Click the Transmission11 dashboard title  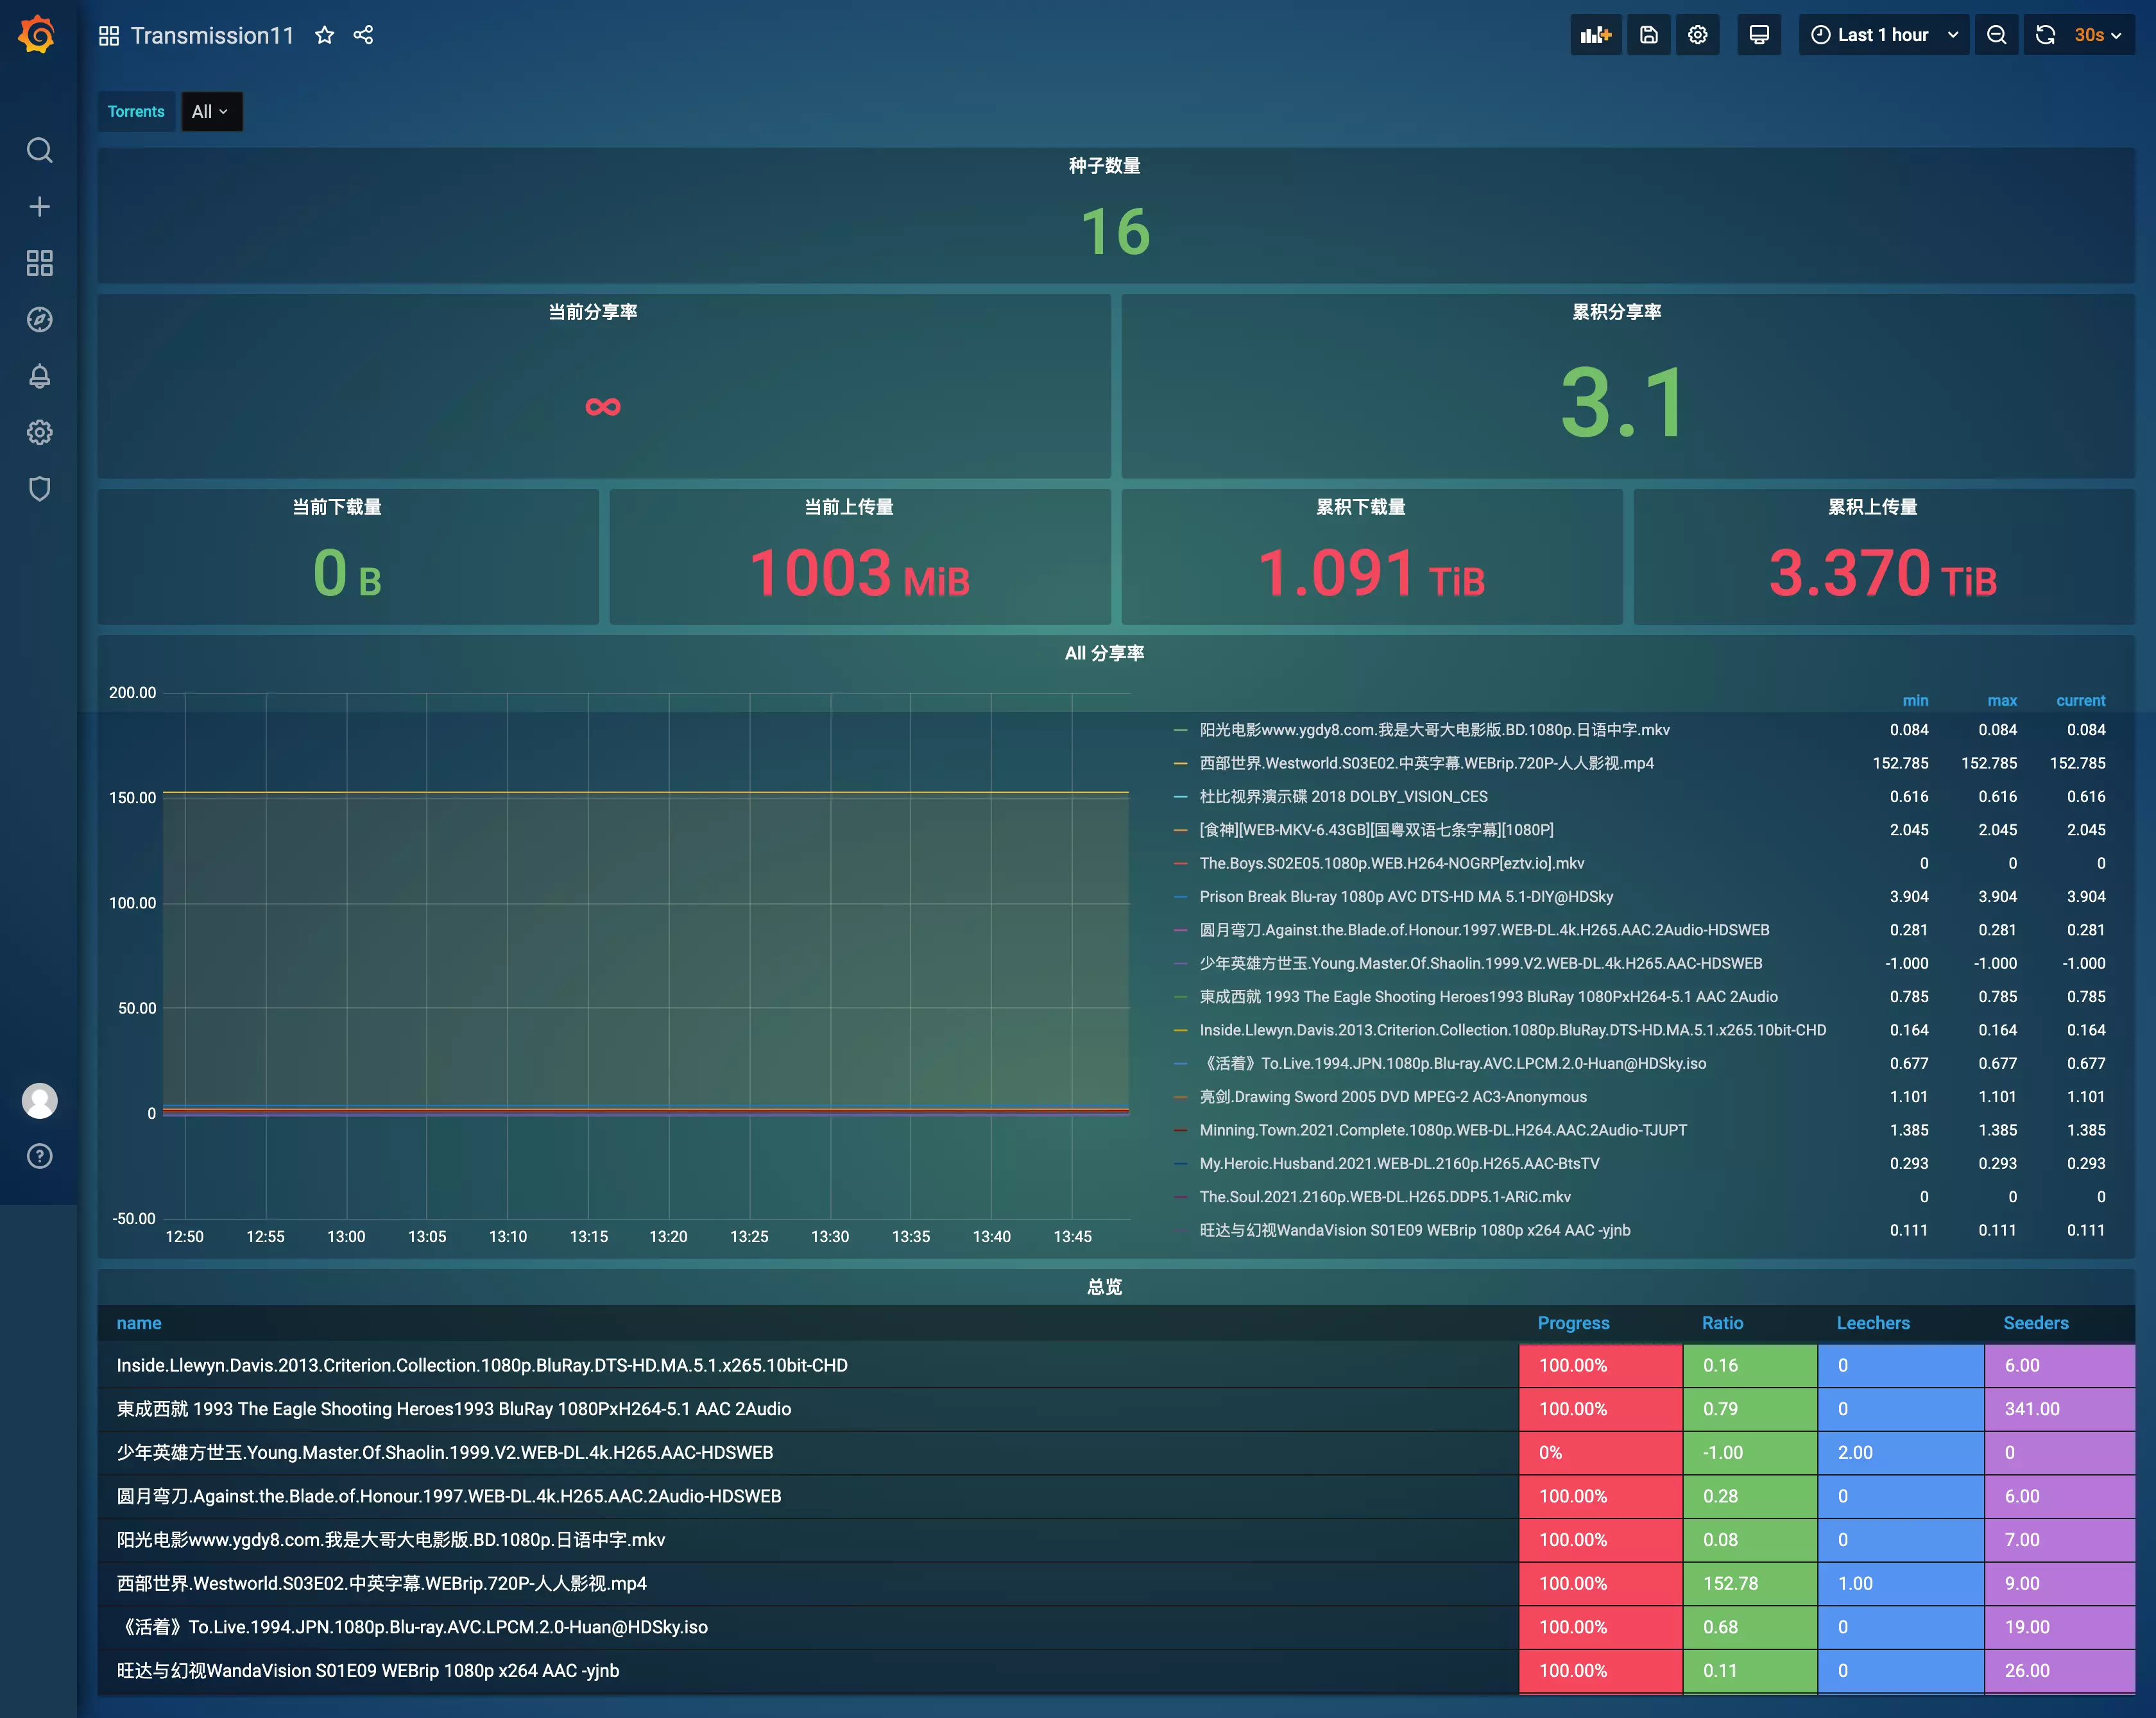point(212,36)
